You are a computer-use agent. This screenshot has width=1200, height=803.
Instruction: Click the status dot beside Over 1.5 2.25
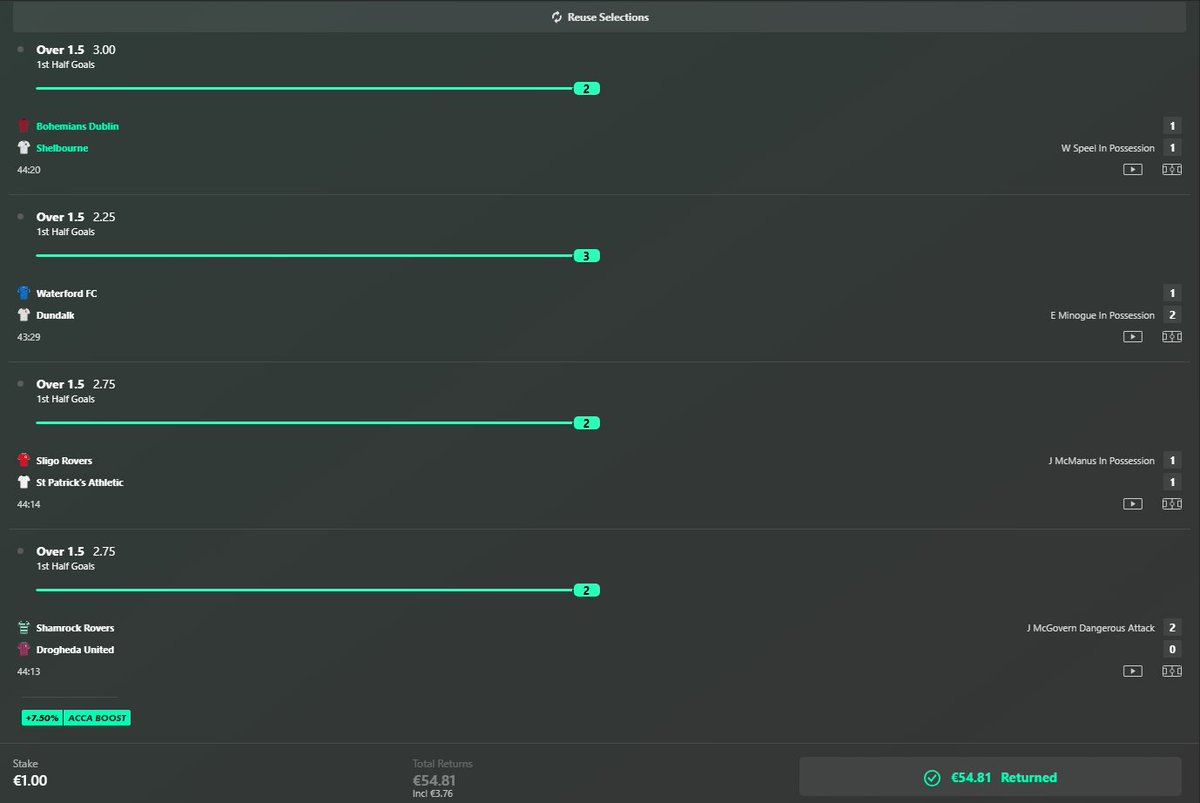coord(20,215)
